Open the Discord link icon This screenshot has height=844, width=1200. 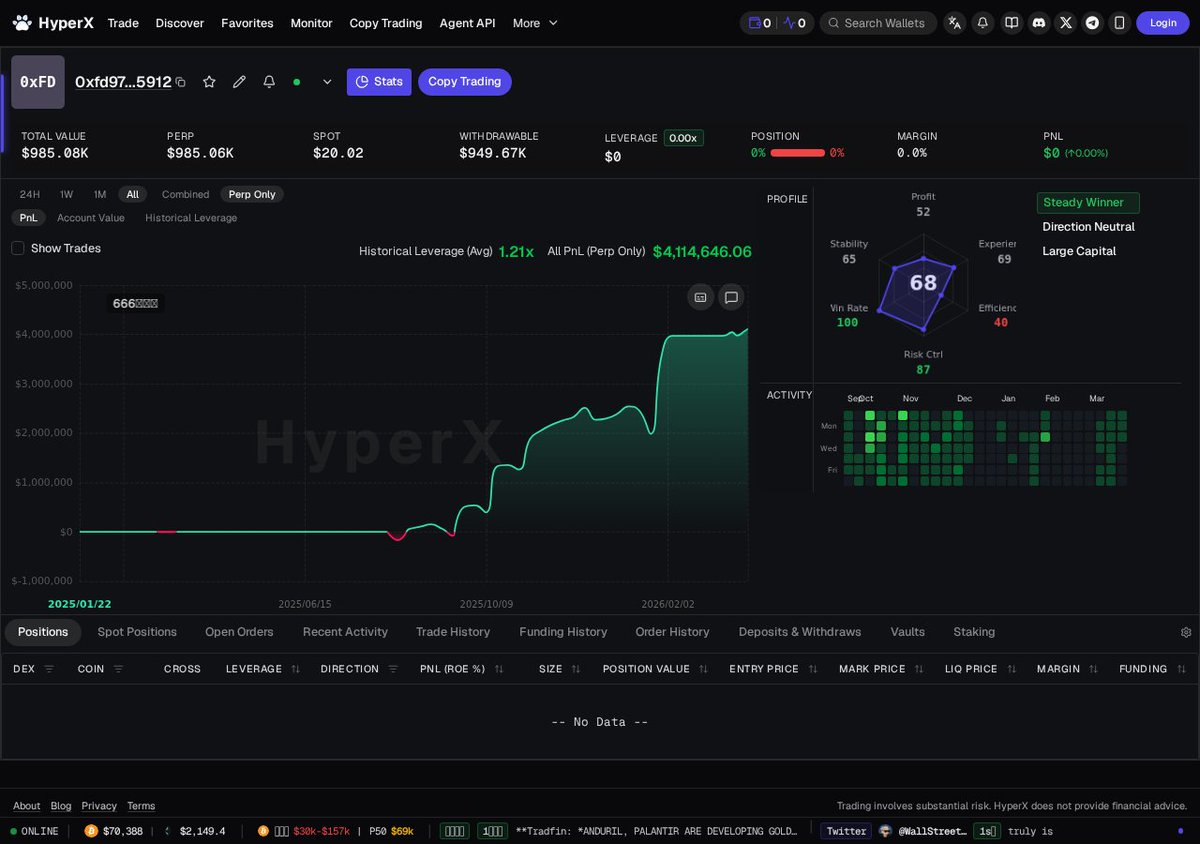[1039, 23]
